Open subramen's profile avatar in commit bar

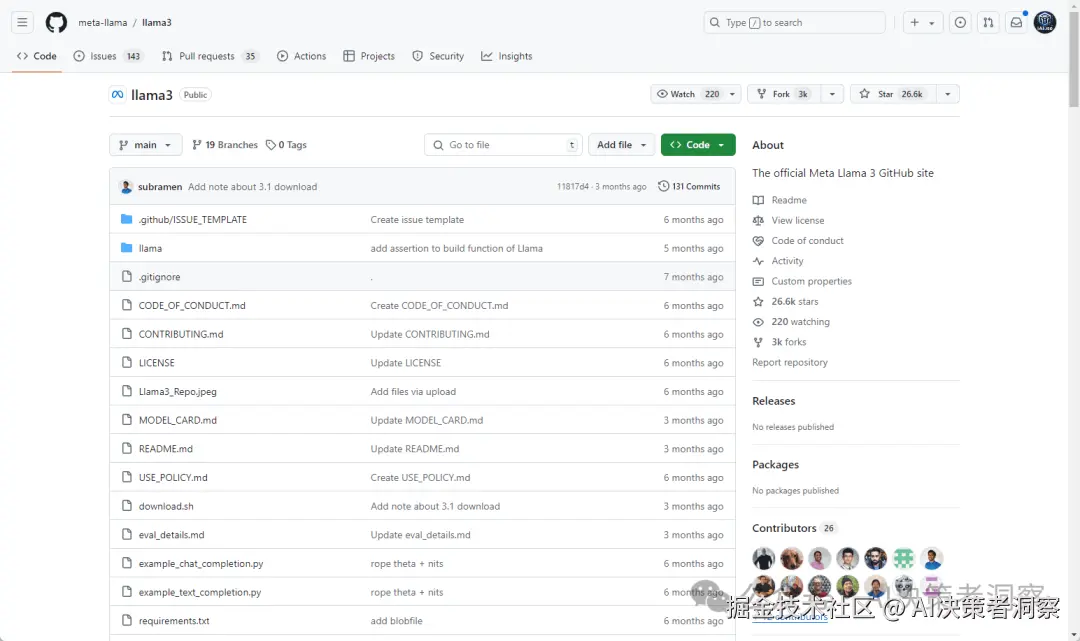(126, 187)
